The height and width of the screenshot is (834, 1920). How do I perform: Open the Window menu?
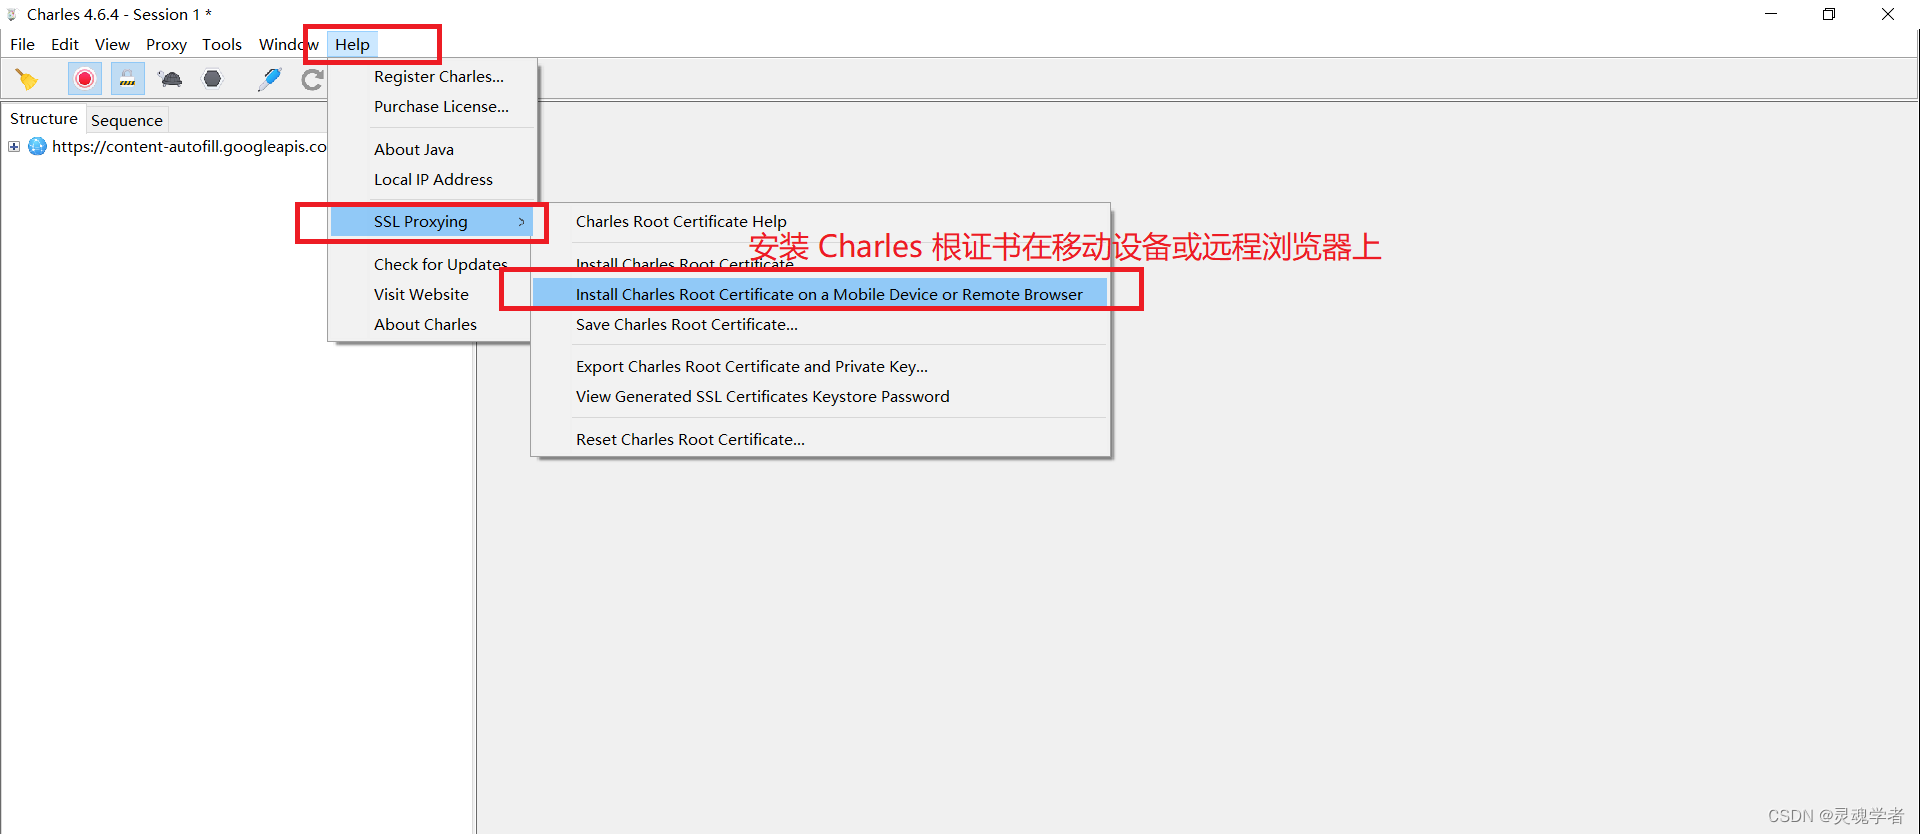(289, 44)
